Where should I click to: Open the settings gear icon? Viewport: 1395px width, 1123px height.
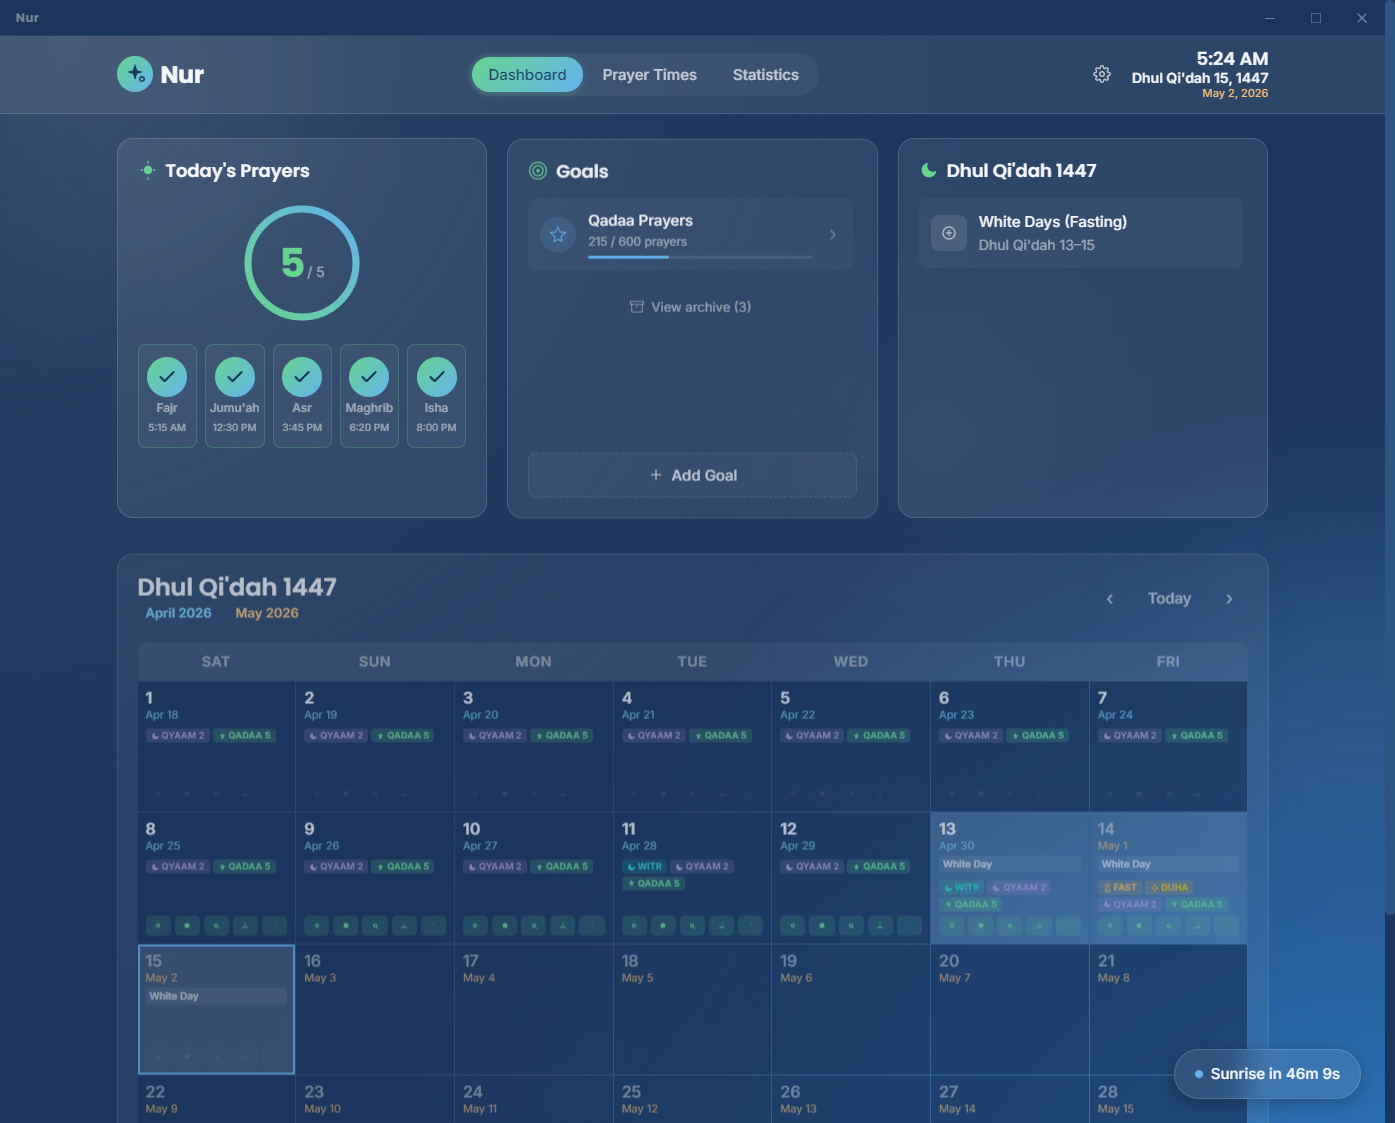1101,74
